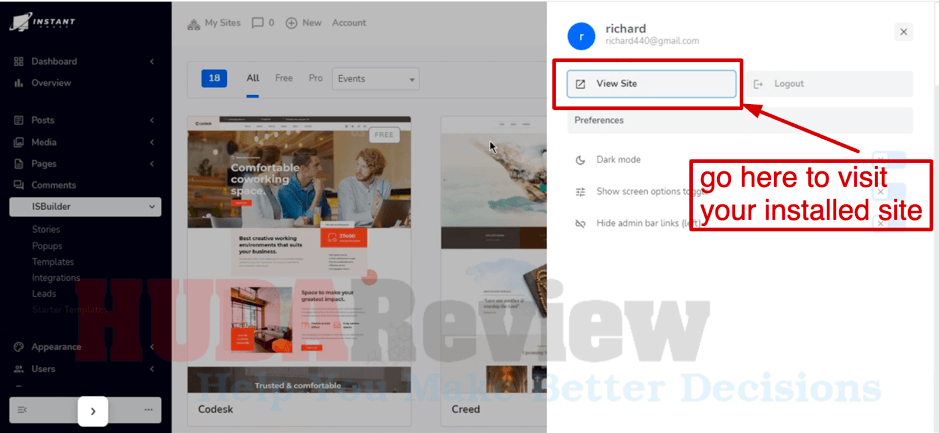Expand the Pages menu chevron
Viewport: 939px width, 433px height.
152,163
